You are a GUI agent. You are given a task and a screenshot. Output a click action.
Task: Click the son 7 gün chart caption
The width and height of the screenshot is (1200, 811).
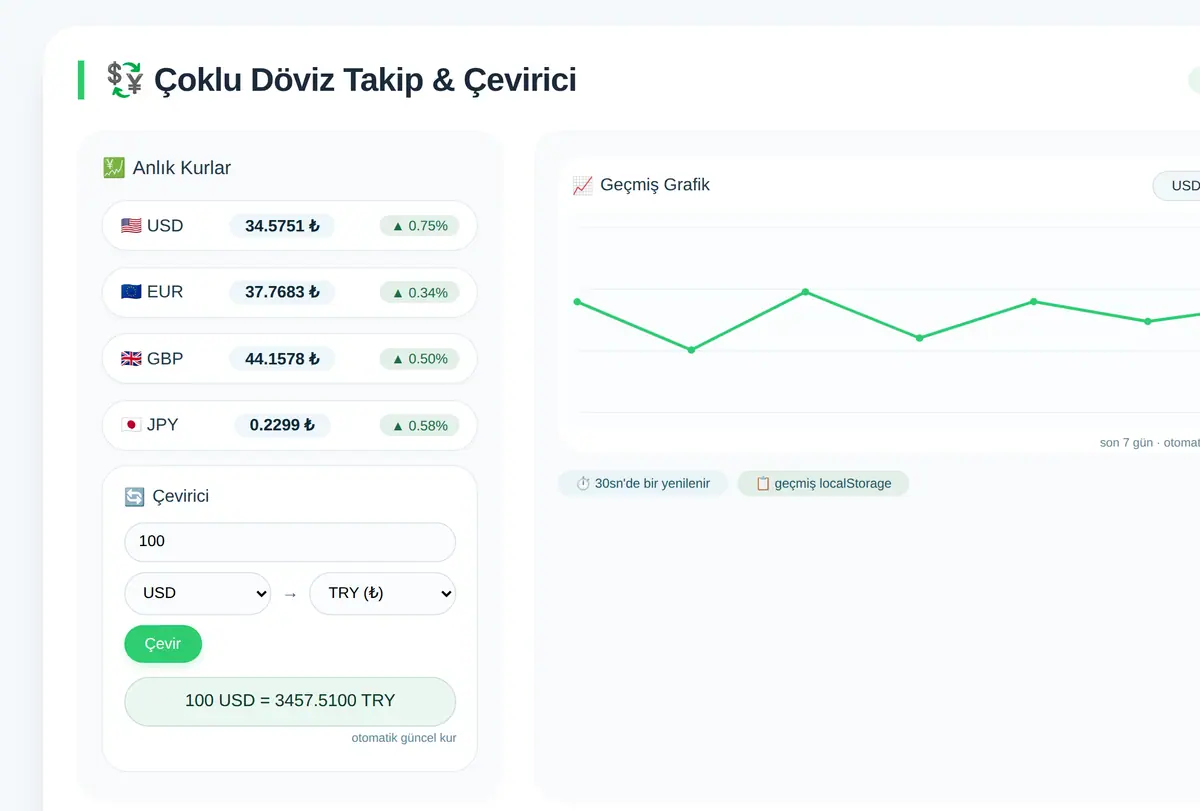1150,443
